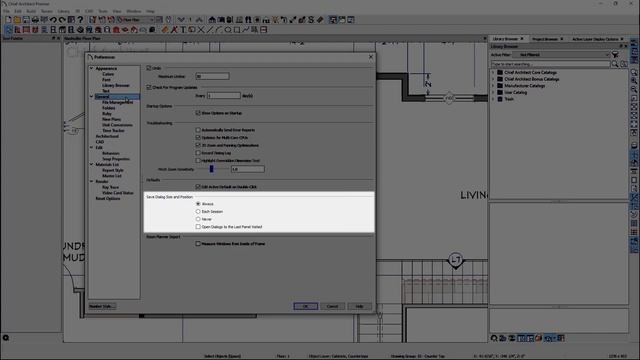
Task: Click the Help question mark icon
Action: 80,20
